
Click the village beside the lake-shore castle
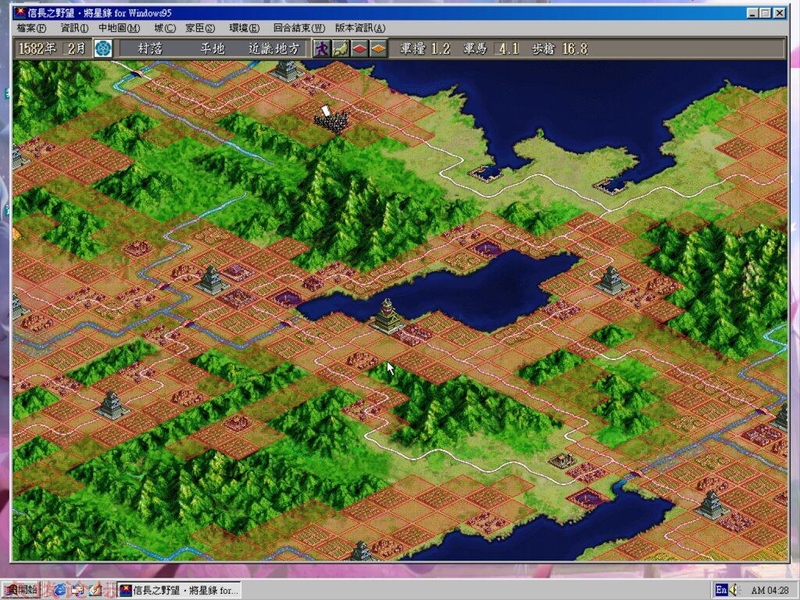(x=414, y=334)
